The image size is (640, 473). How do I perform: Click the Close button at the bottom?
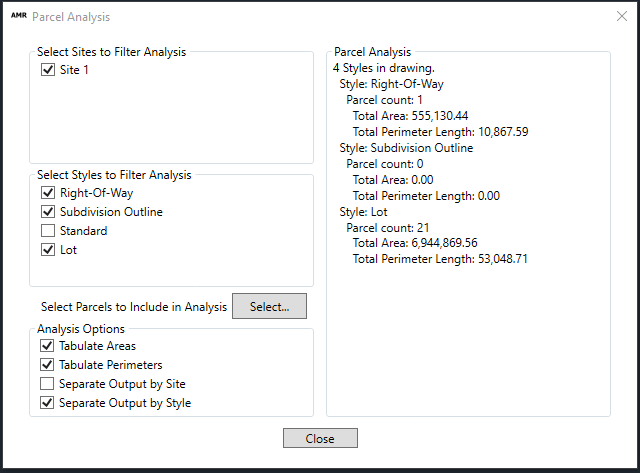(x=320, y=439)
